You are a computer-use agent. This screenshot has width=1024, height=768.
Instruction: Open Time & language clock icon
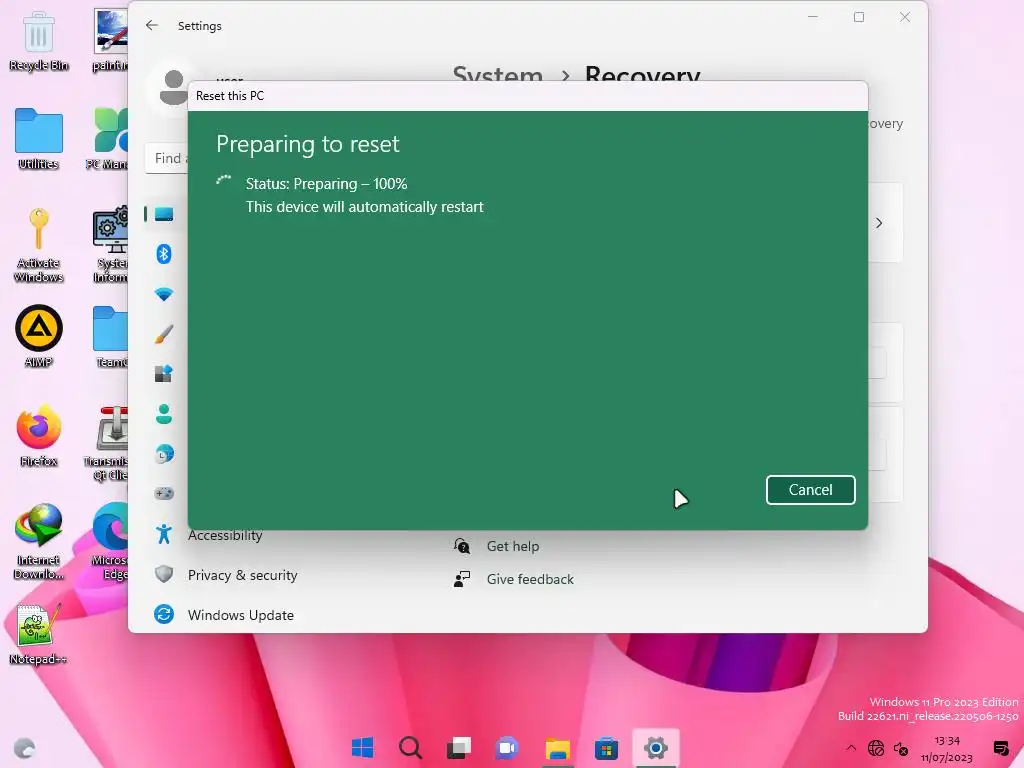click(x=164, y=453)
